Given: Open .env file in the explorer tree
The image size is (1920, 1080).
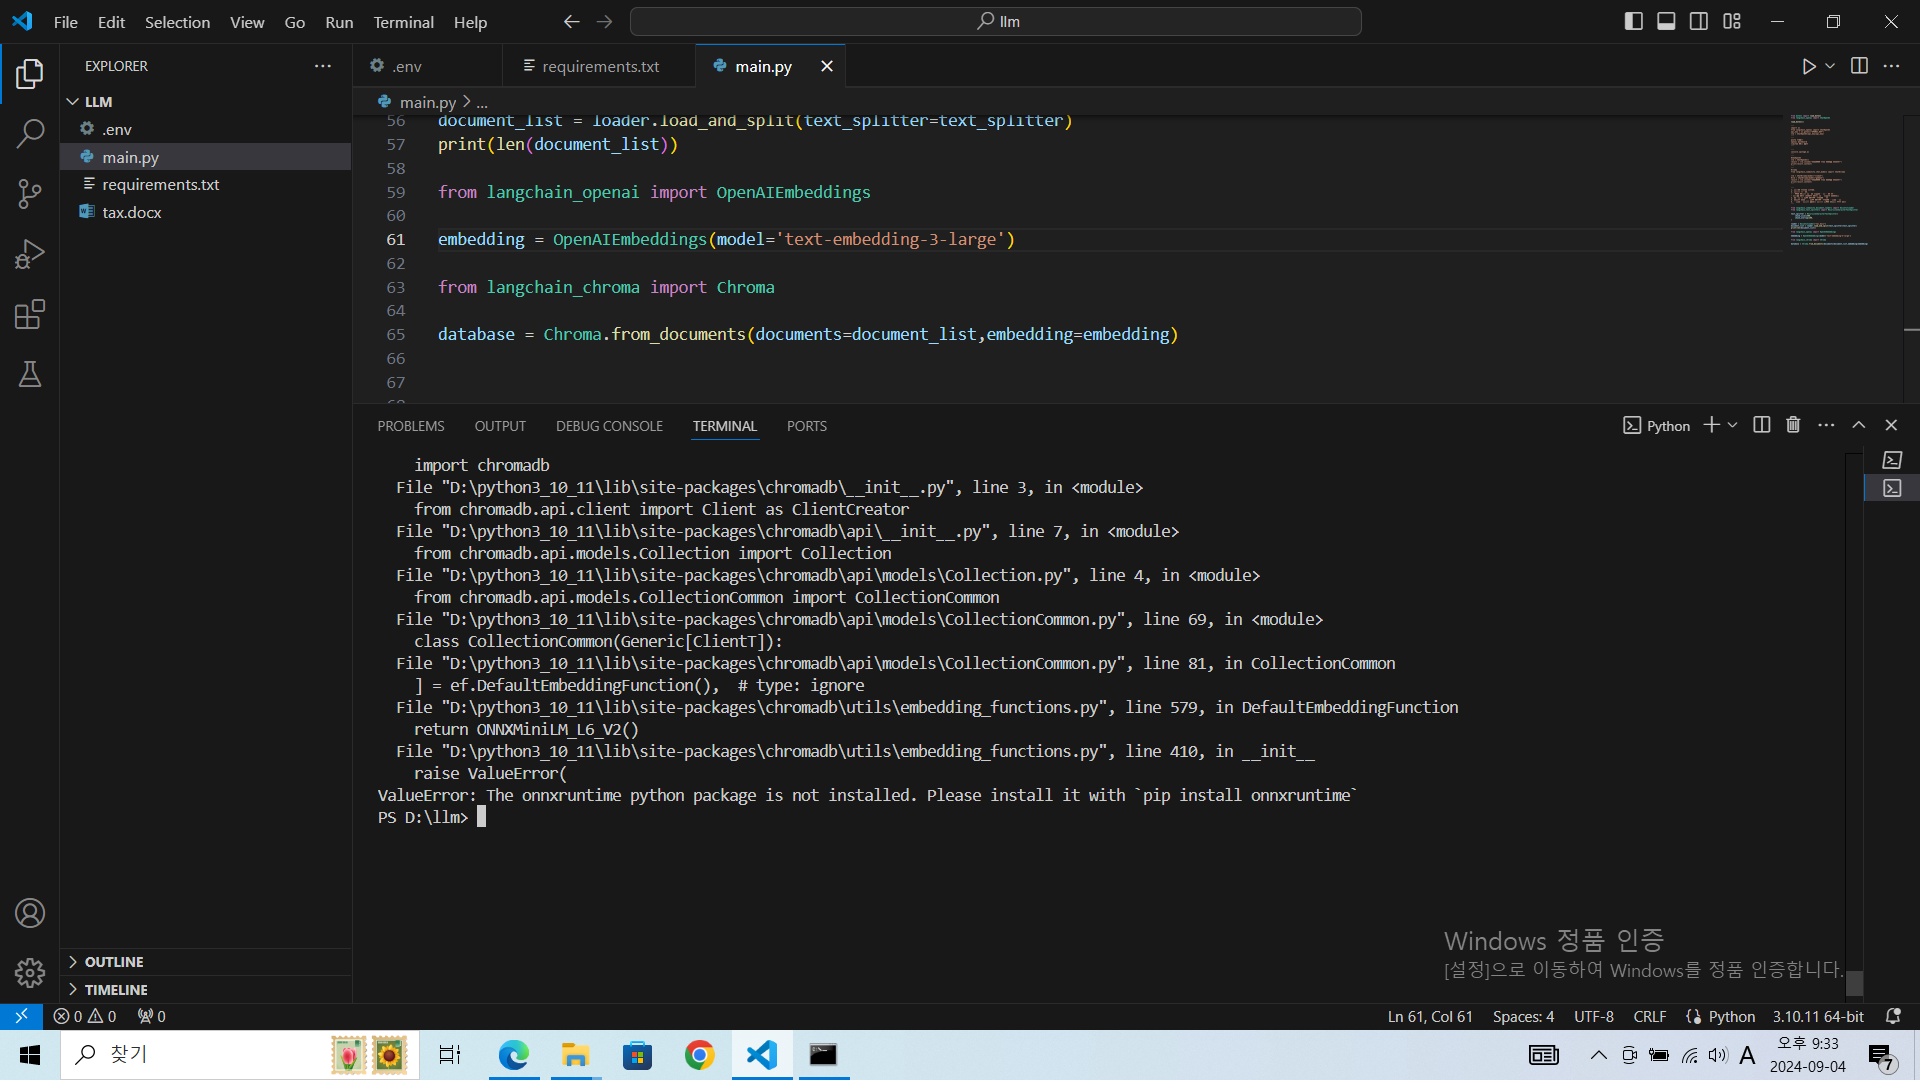Looking at the screenshot, I should pyautogui.click(x=206, y=129).
